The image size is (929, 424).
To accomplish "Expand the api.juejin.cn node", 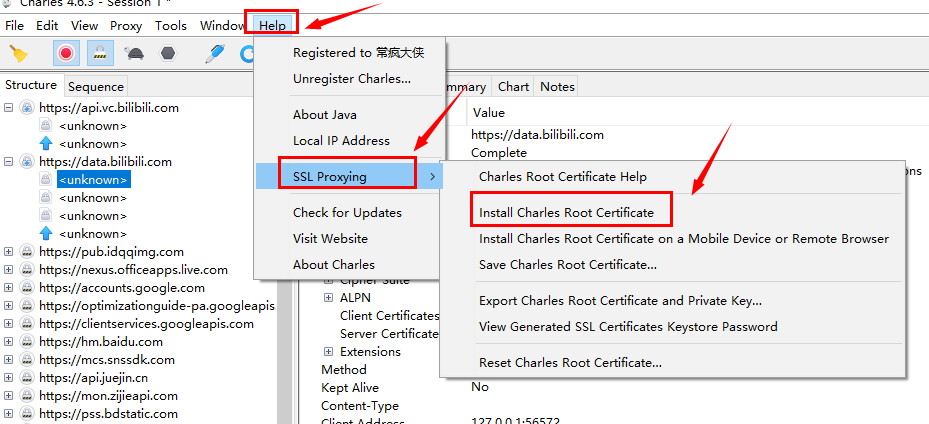I will [8, 378].
